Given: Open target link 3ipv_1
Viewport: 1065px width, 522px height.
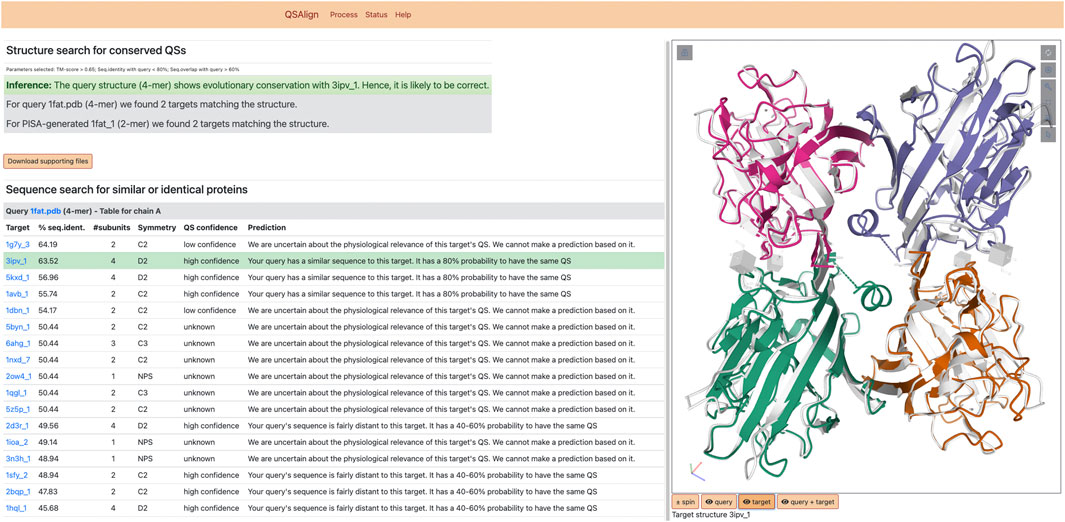Looking at the screenshot, I should 17,261.
